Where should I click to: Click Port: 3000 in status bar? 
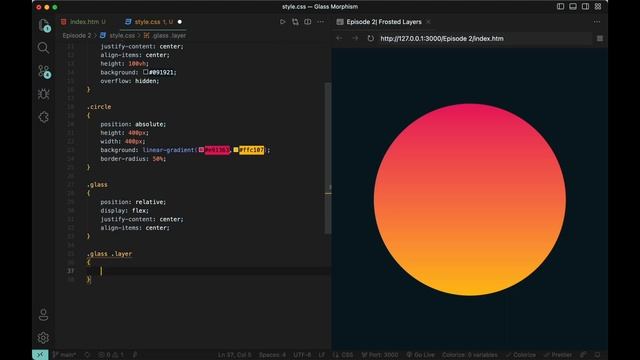[x=380, y=355]
